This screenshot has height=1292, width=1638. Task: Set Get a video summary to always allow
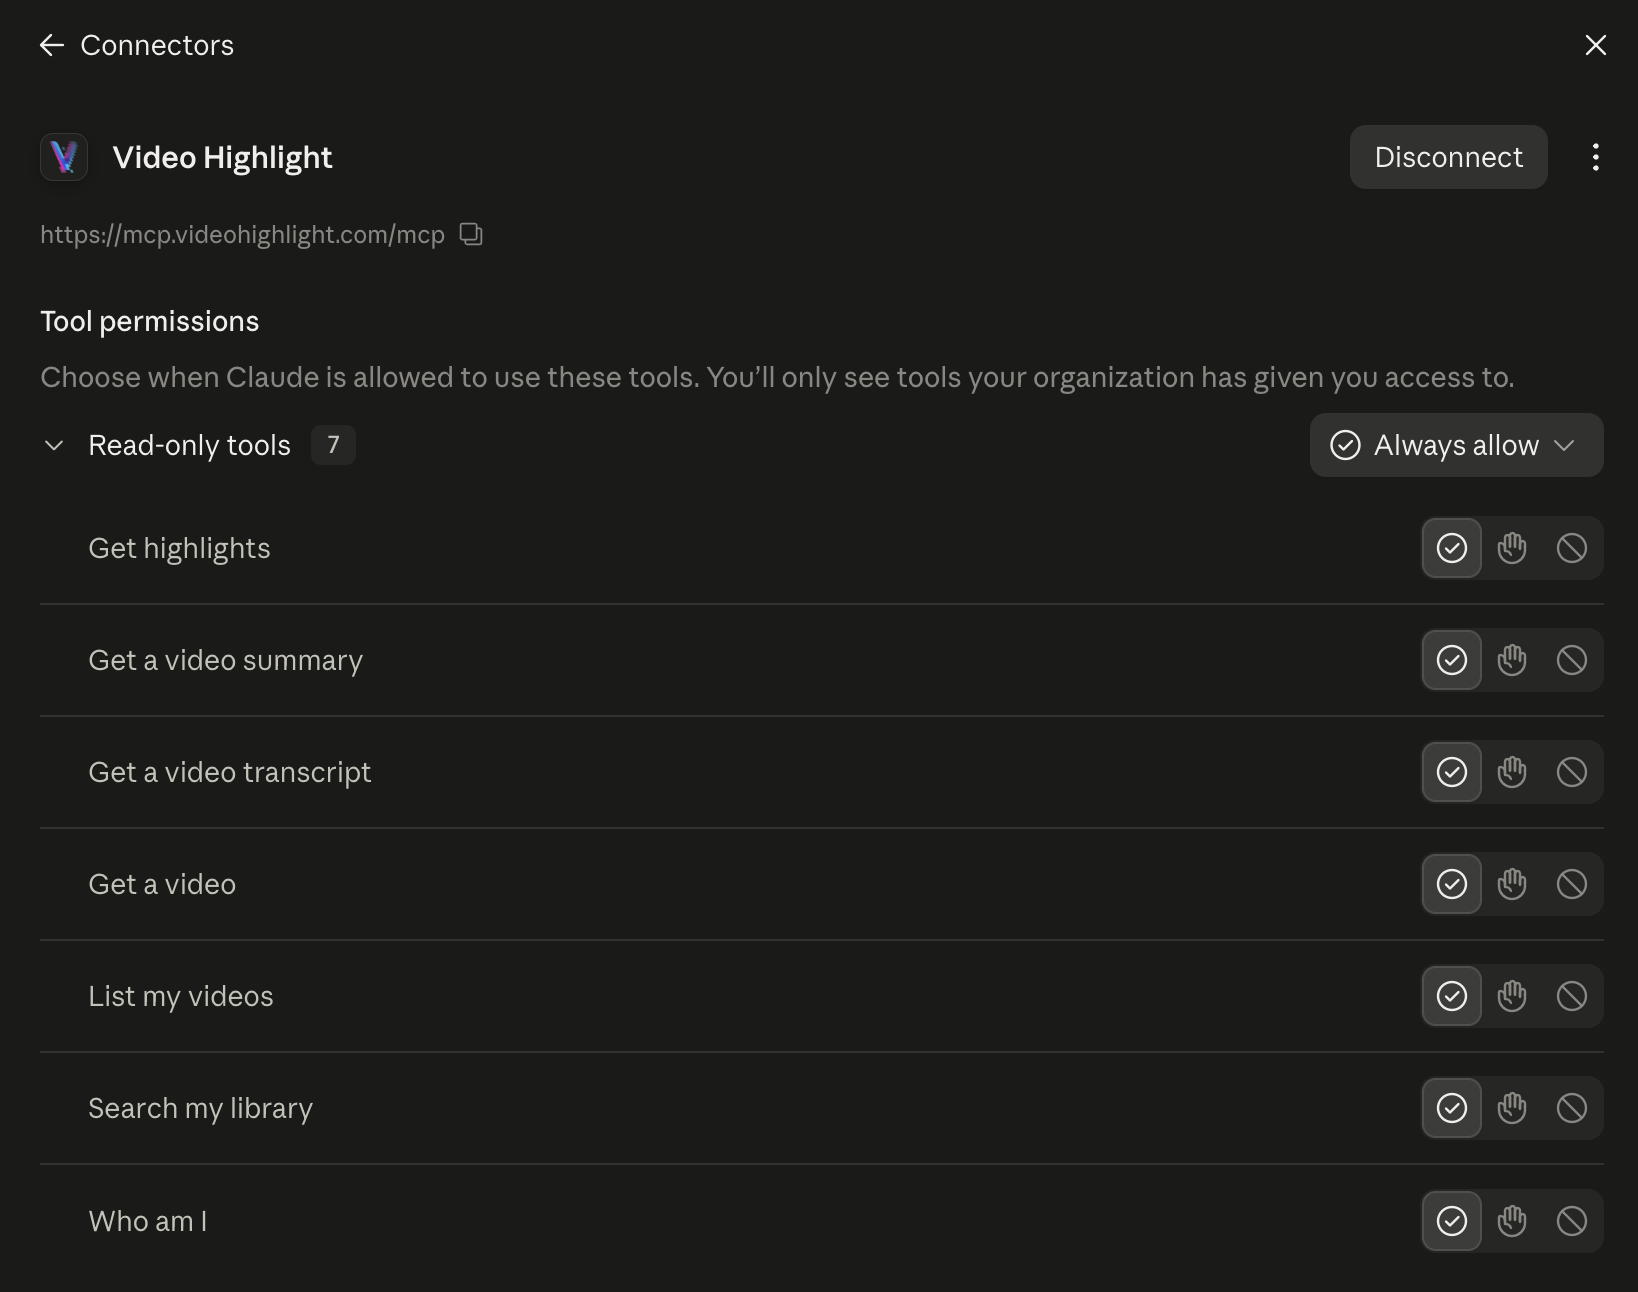point(1451,660)
